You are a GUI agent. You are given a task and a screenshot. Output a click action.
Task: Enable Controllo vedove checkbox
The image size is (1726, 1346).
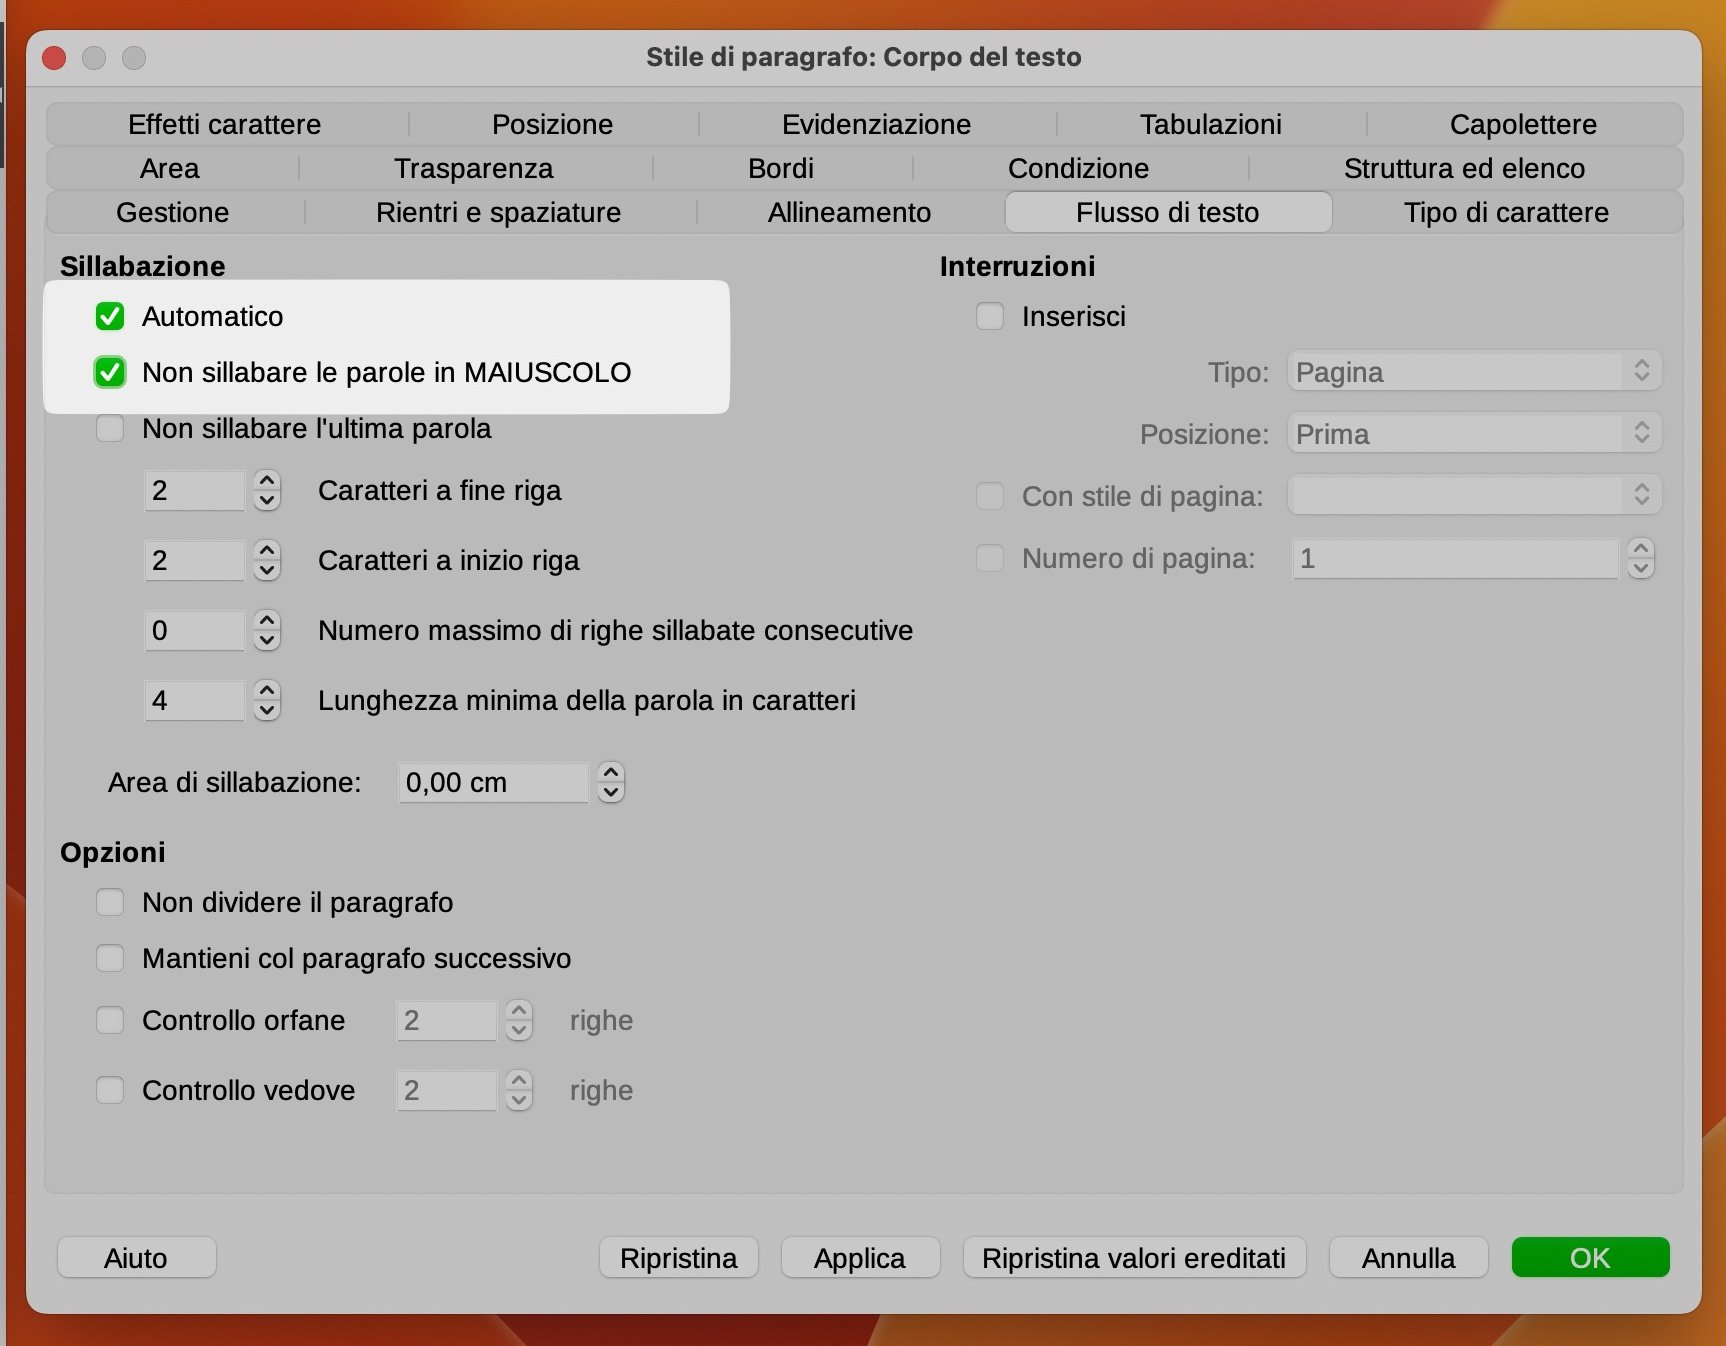(110, 1090)
